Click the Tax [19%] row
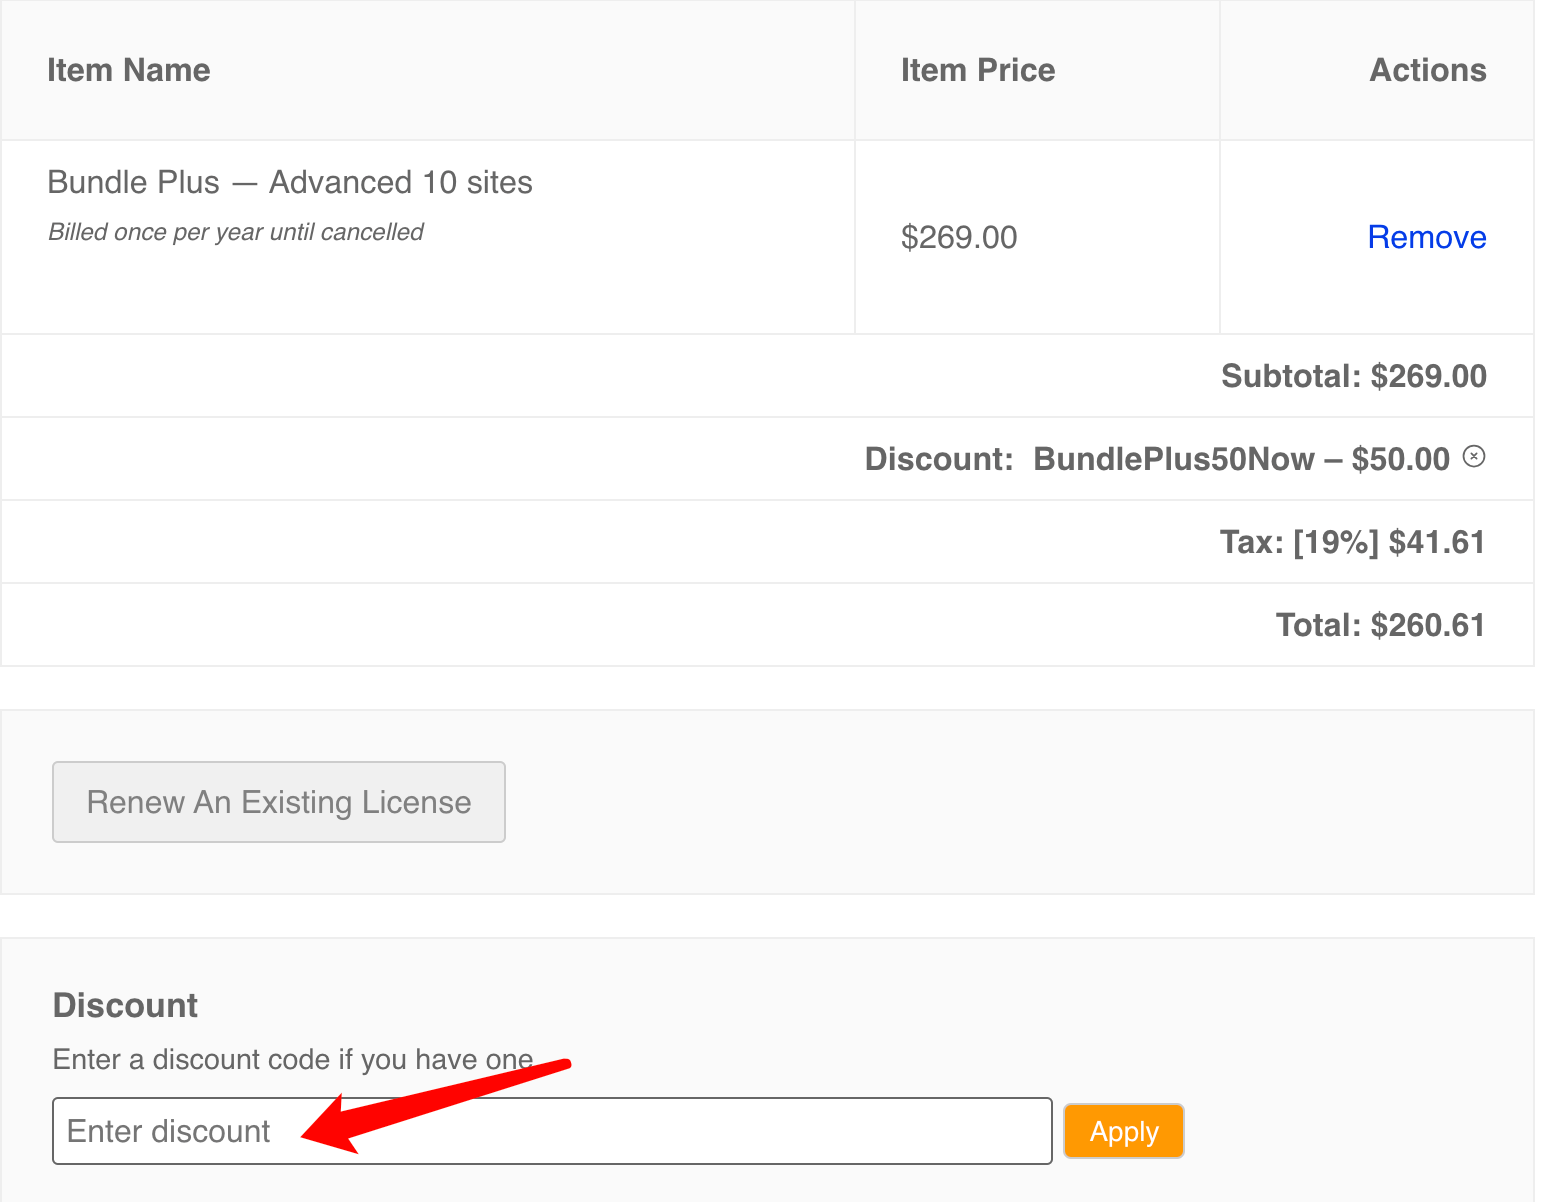1542x1202 pixels. pos(1352,541)
